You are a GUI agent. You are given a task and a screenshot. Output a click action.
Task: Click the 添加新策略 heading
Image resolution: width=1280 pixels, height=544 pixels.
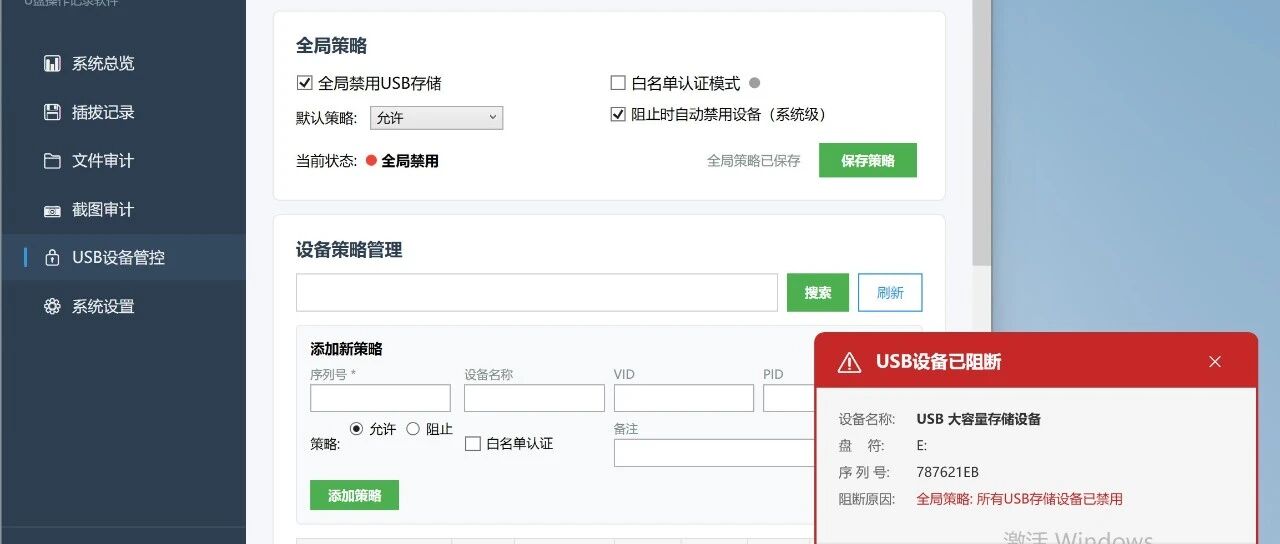click(346, 349)
